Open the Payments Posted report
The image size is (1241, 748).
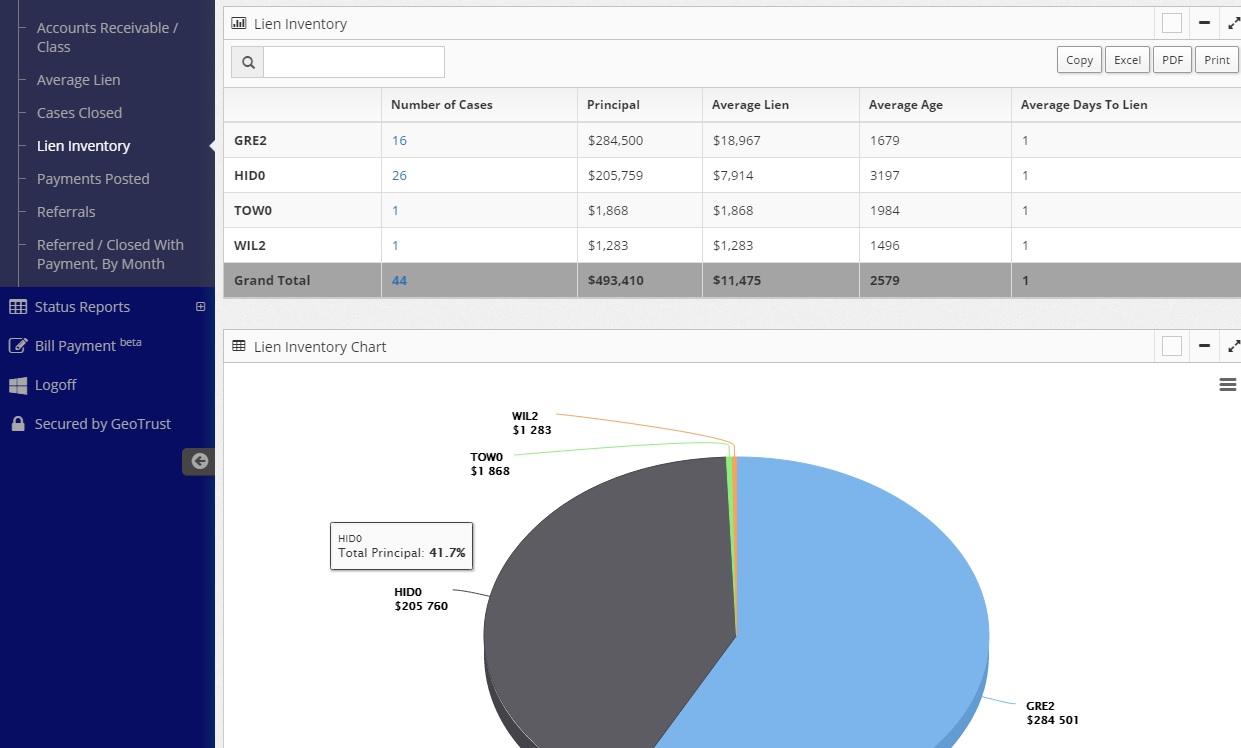[x=93, y=179]
